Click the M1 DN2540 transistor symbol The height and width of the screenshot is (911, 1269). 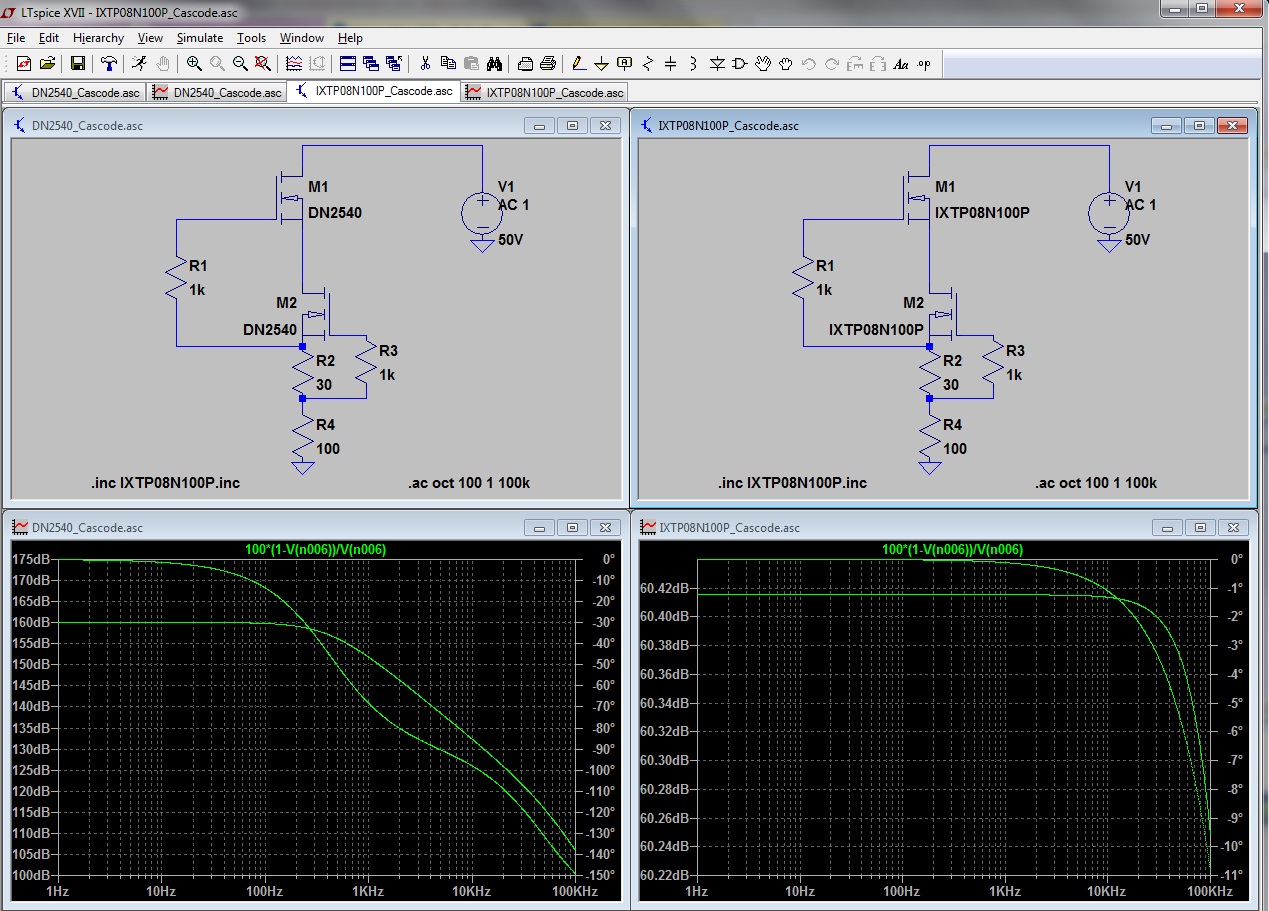point(291,199)
